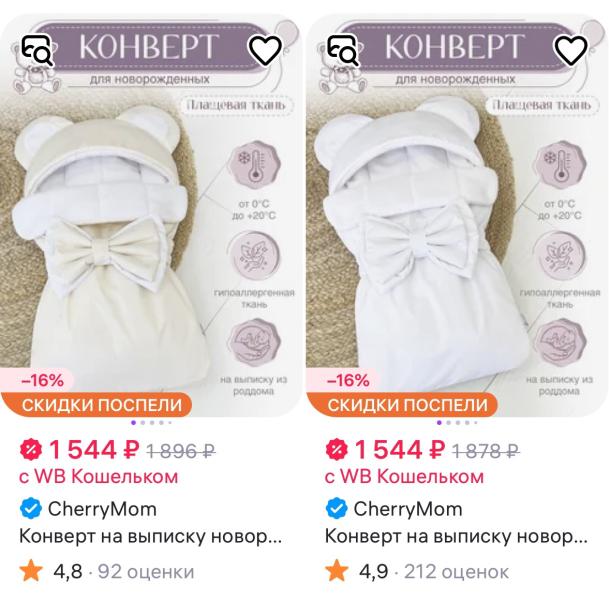Click the discount percent badge beside 1 878 ₽ price
609x600 pixels.
336,450
